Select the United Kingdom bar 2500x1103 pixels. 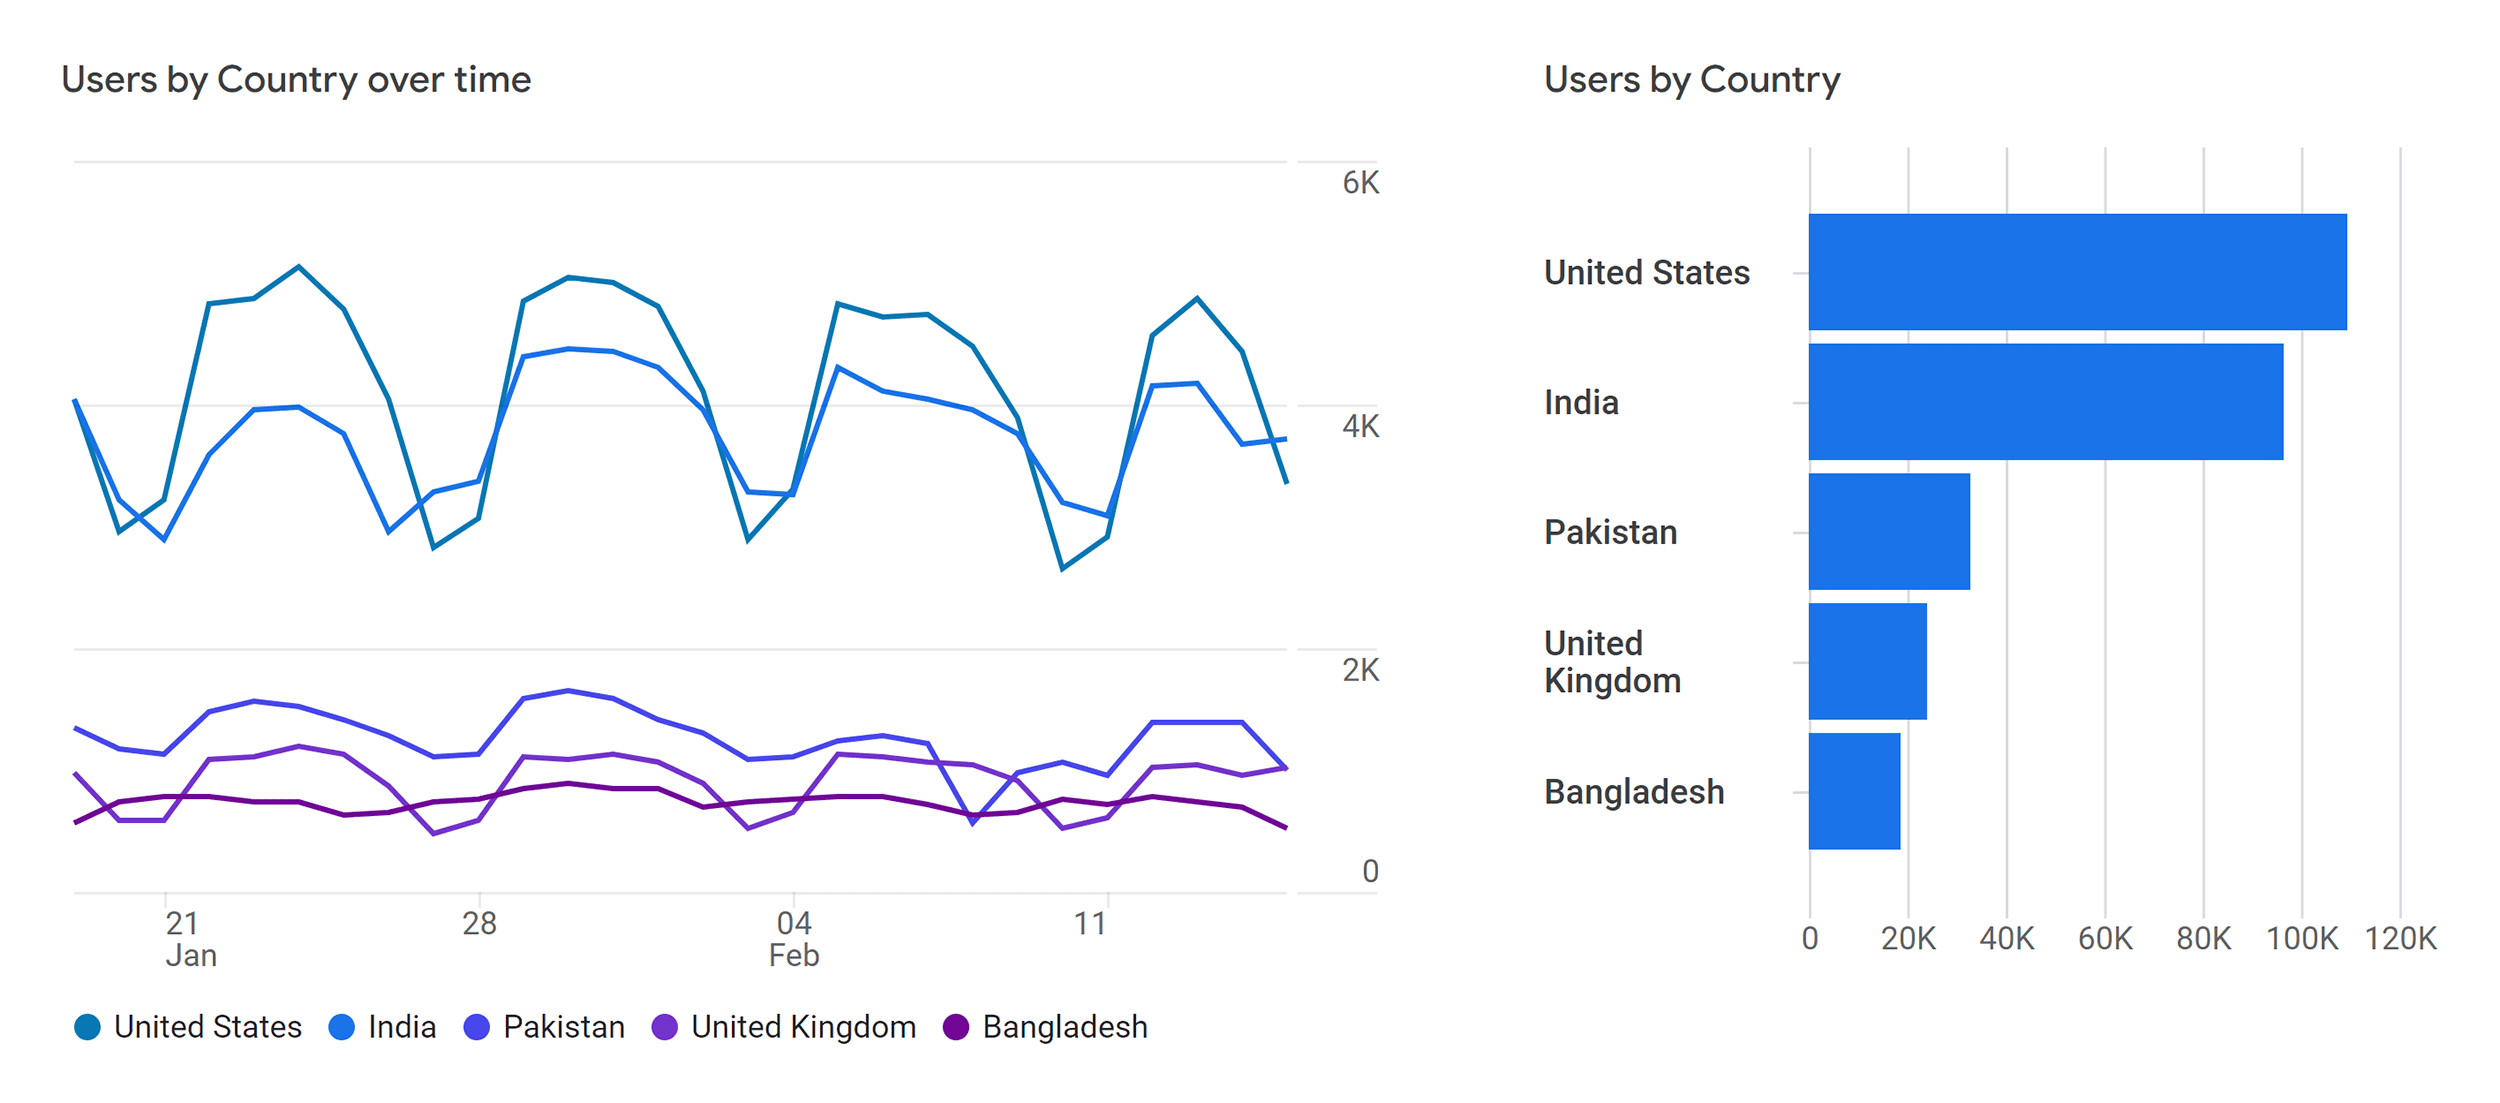[x=1867, y=661]
